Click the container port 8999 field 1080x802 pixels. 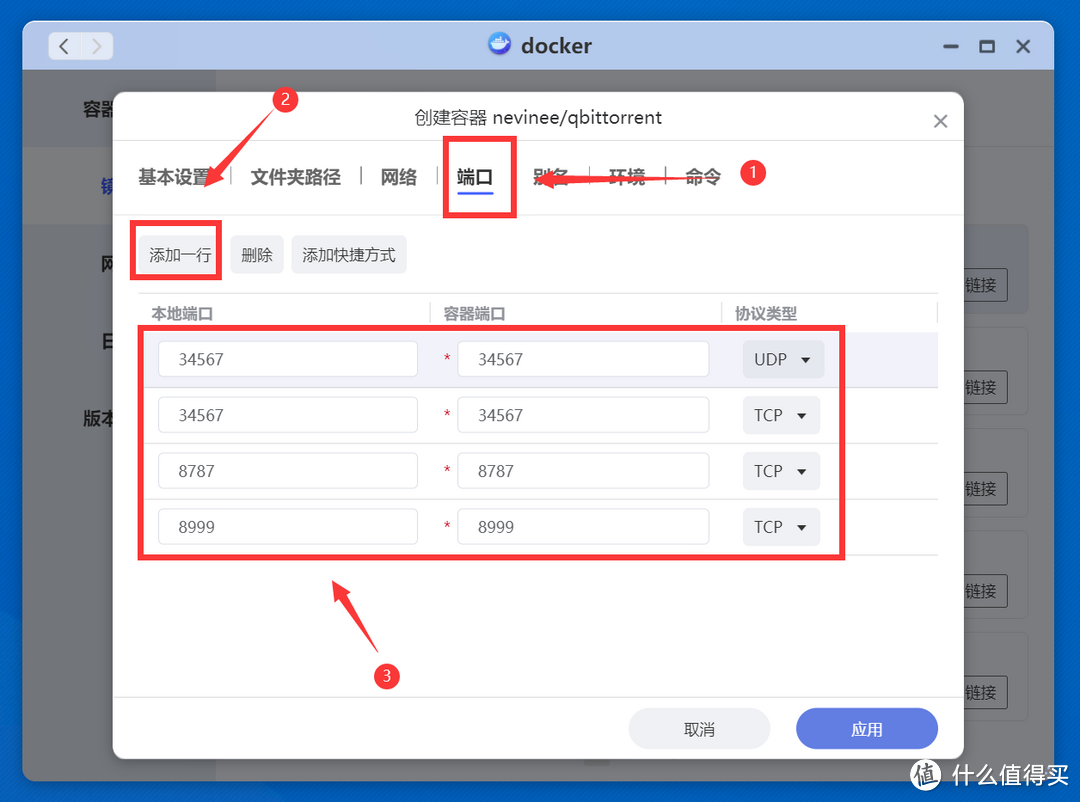pos(583,526)
